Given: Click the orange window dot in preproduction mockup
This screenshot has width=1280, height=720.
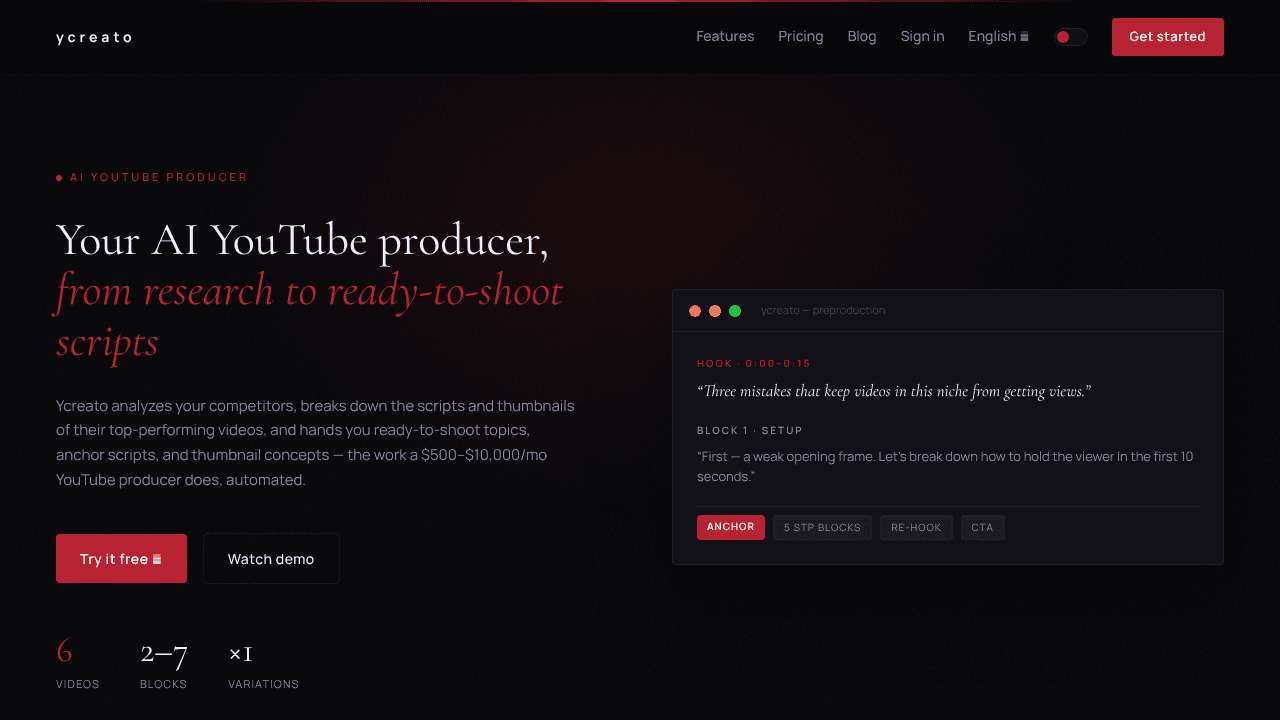Looking at the screenshot, I should (x=715, y=311).
